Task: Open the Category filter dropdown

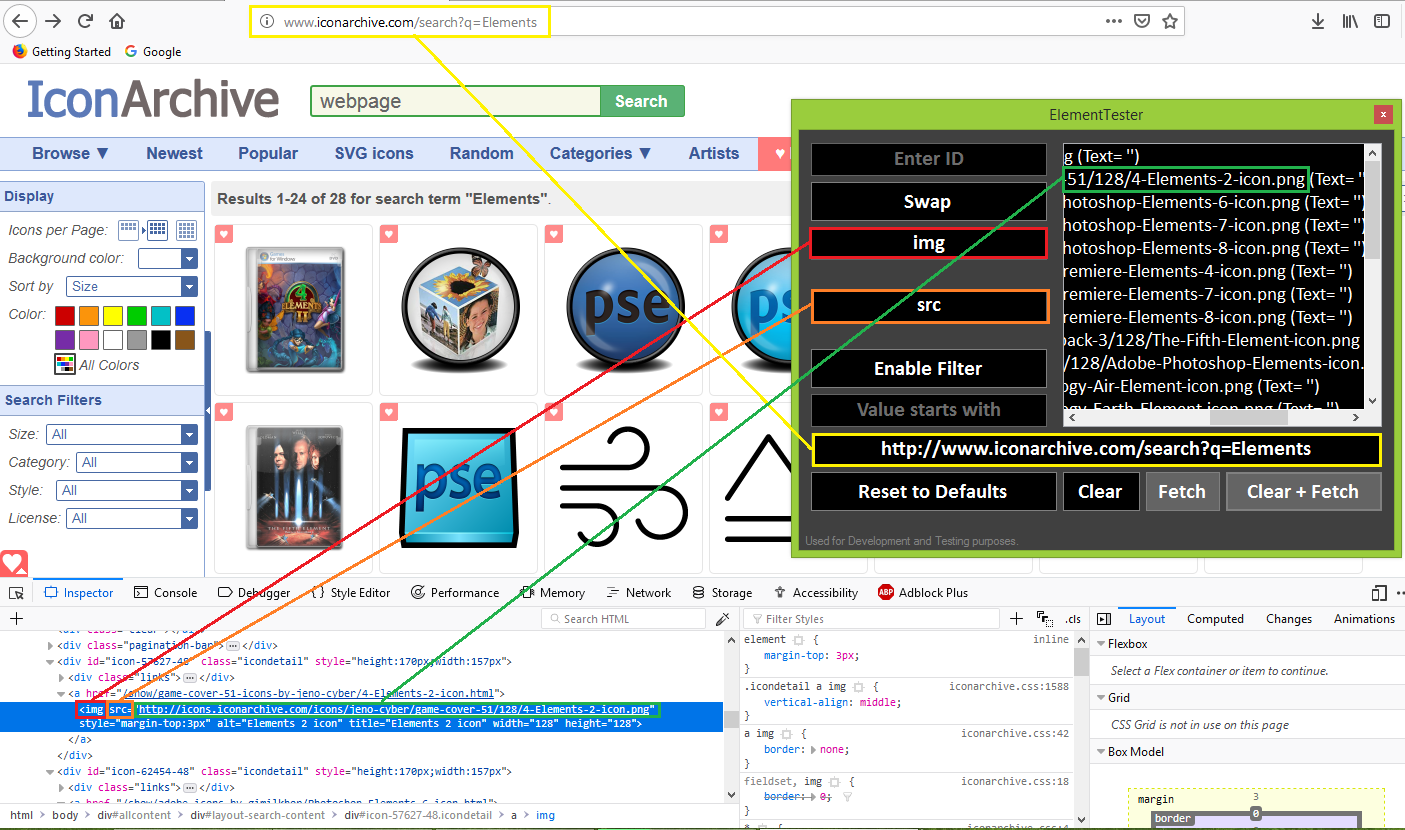Action: click(x=137, y=462)
